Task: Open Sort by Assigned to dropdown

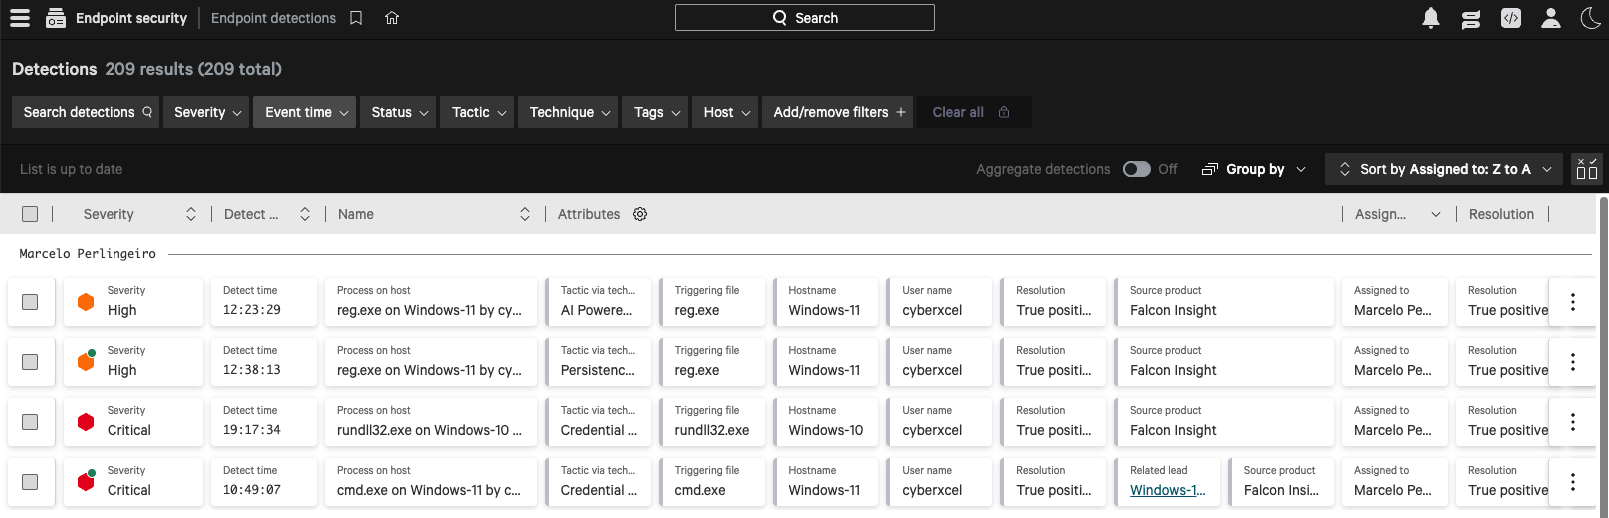Action: [1444, 169]
